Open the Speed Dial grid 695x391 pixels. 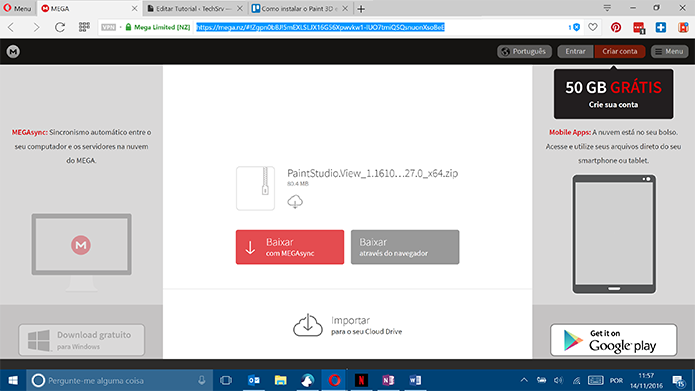point(84,27)
